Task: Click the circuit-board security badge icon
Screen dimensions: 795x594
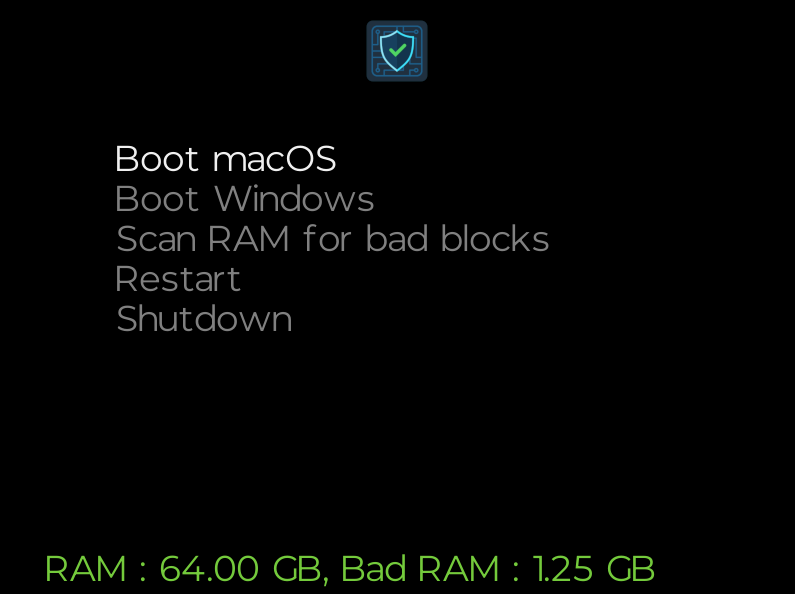Action: (x=397, y=51)
